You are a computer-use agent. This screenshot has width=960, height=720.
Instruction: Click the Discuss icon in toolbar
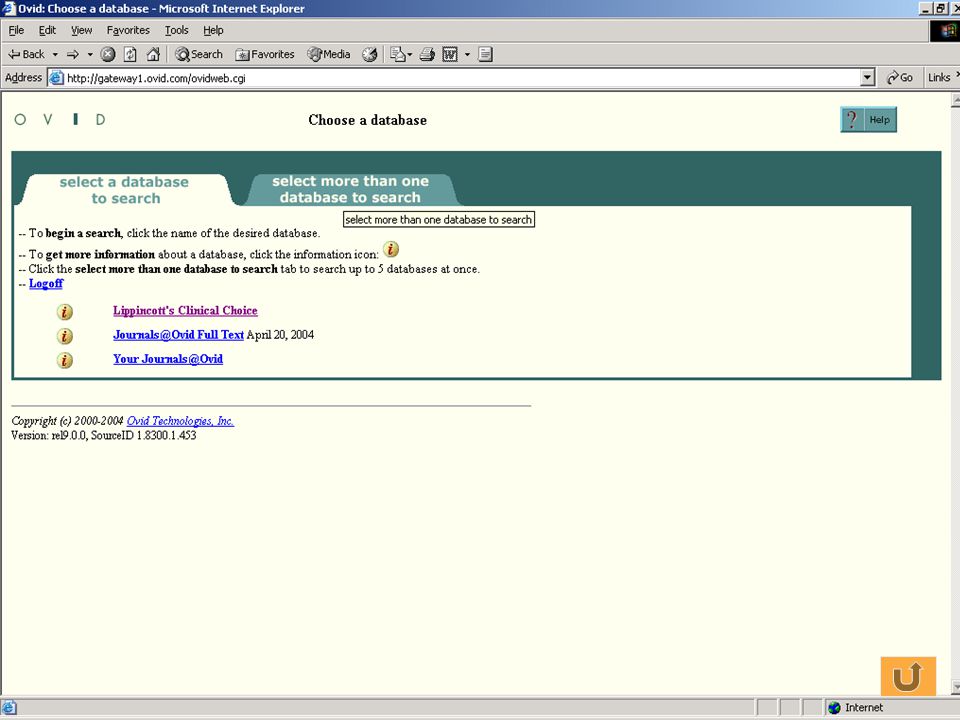click(485, 54)
